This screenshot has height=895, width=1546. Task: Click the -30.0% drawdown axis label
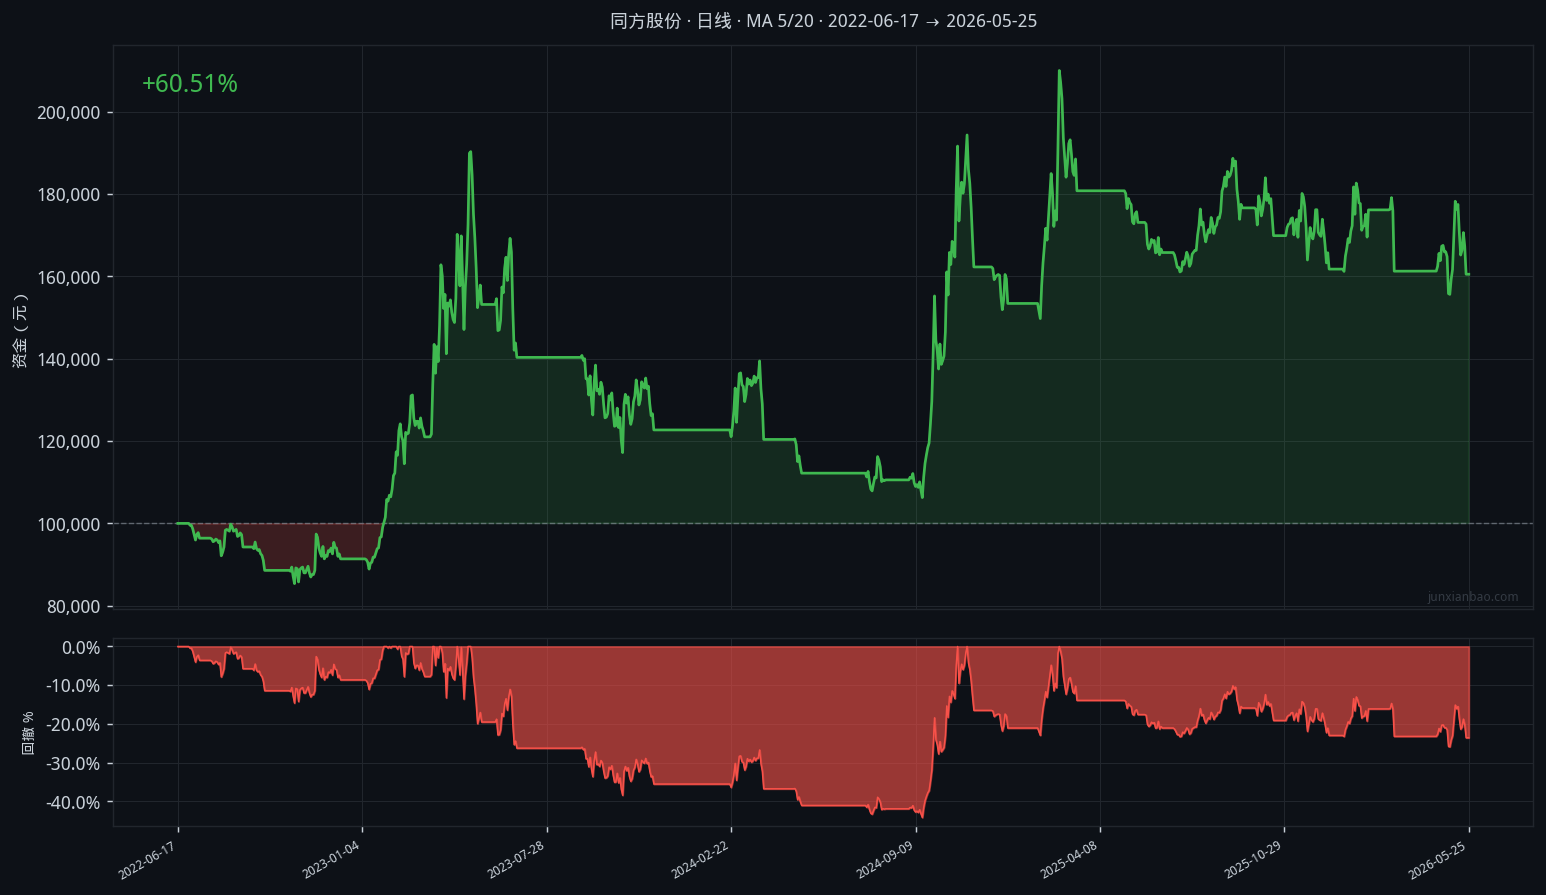(x=73, y=764)
